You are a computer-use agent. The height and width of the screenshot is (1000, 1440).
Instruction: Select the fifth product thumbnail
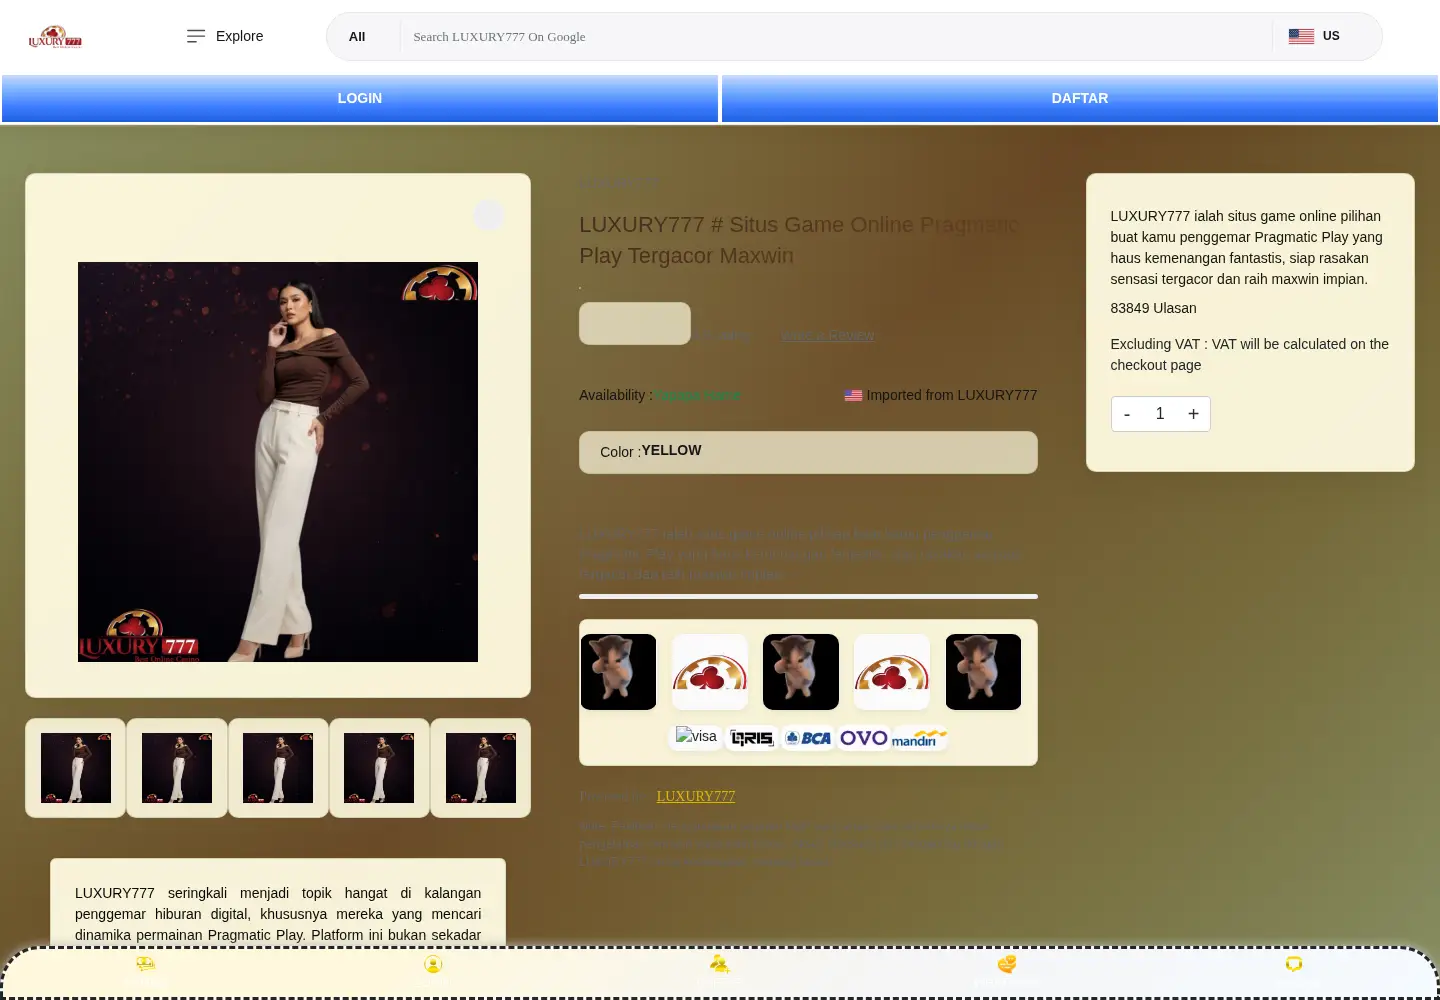click(481, 768)
